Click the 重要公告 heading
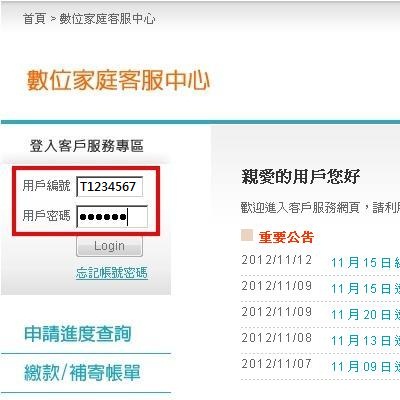This screenshot has height=400, width=400. 286,237
